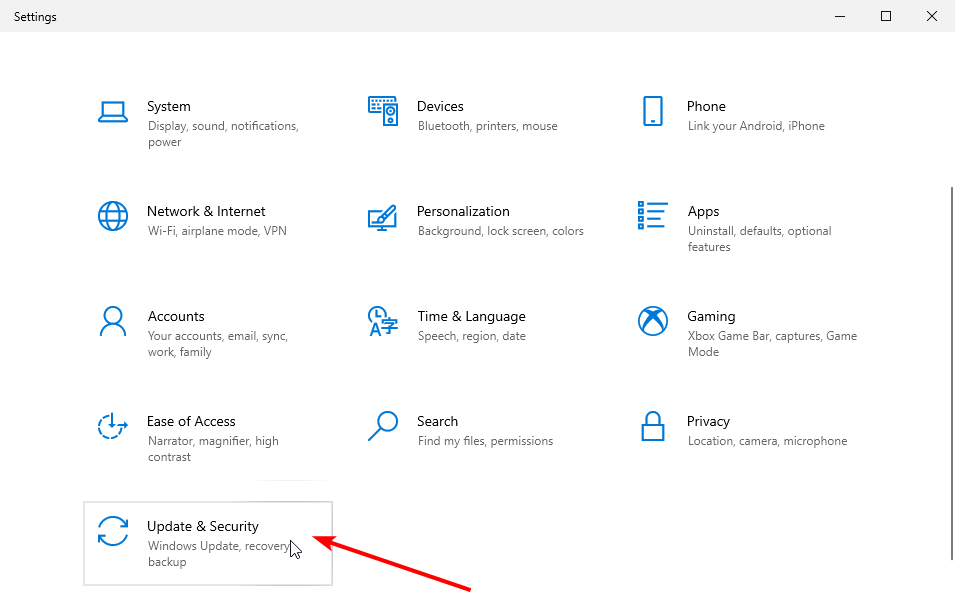Open the Network & Internet globe icon
Viewport: 955px width, 610px height.
coord(113,216)
